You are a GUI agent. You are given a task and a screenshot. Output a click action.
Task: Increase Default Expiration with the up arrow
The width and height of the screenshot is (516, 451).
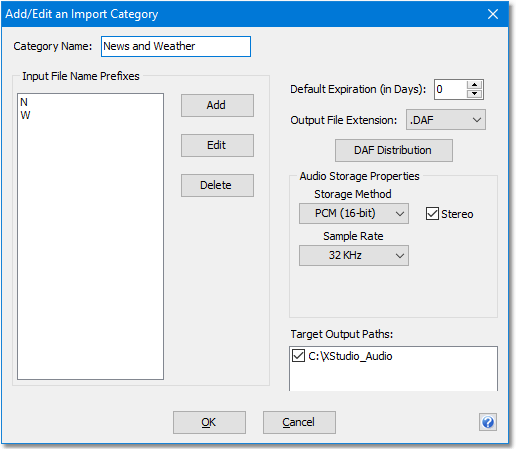tap(474, 85)
